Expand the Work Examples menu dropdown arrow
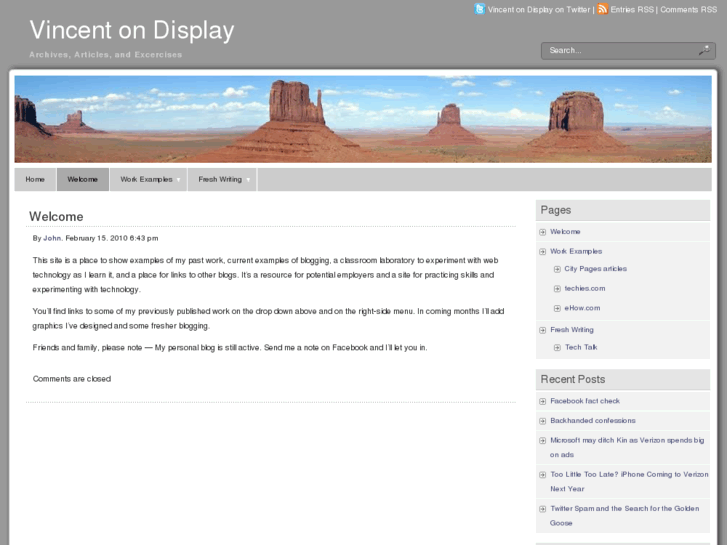The width and height of the screenshot is (727, 545). 179,180
